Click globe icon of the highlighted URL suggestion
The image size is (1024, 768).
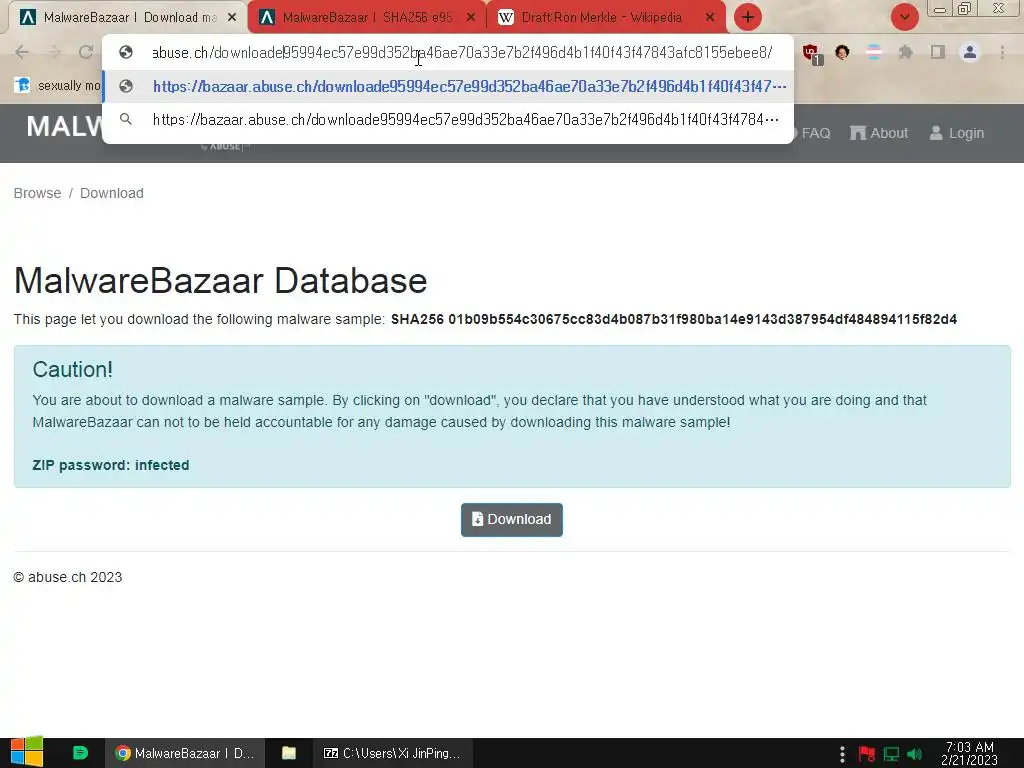[x=126, y=86]
